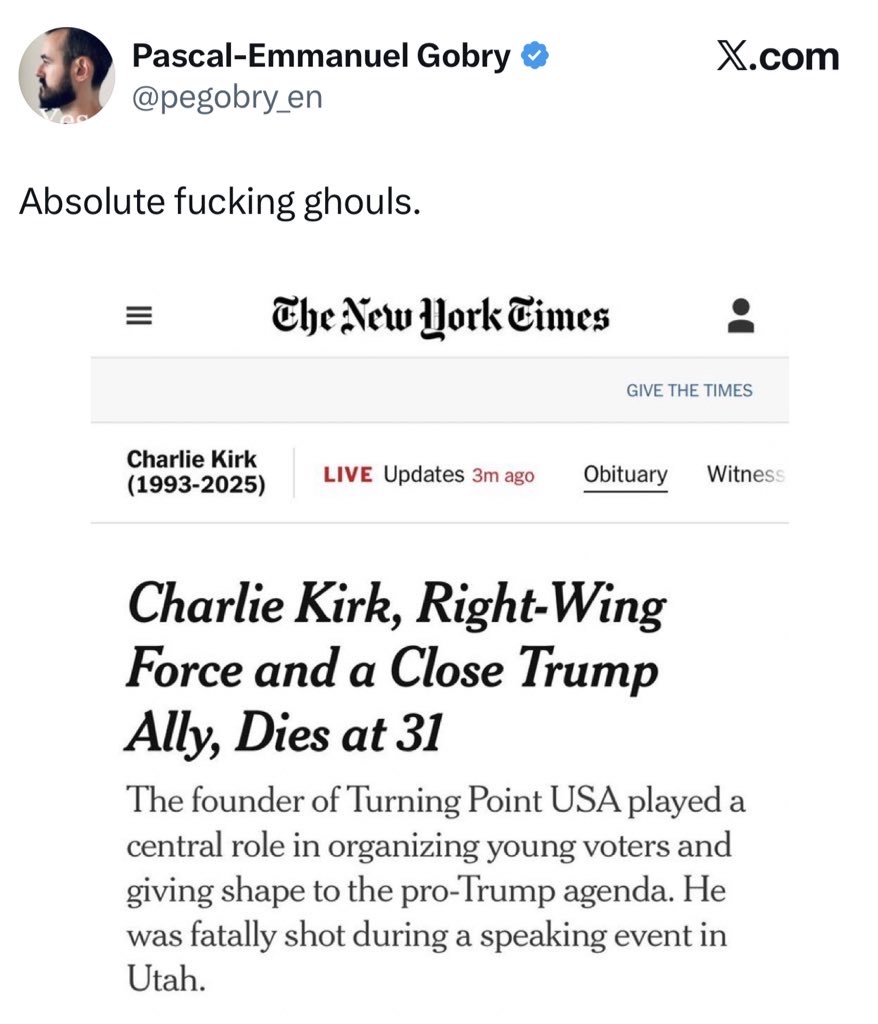Image resolution: width=878 pixels, height=1024 pixels.
Task: Follow the GIVE THE TIMES link
Action: point(689,390)
